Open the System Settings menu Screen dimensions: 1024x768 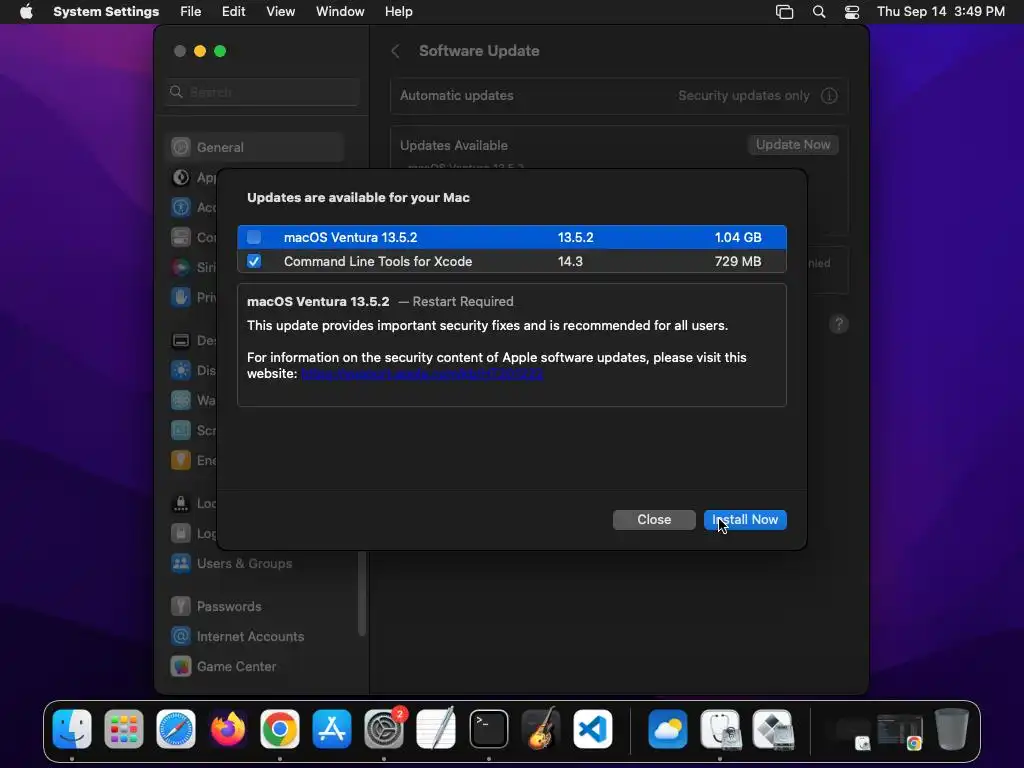pos(106,12)
